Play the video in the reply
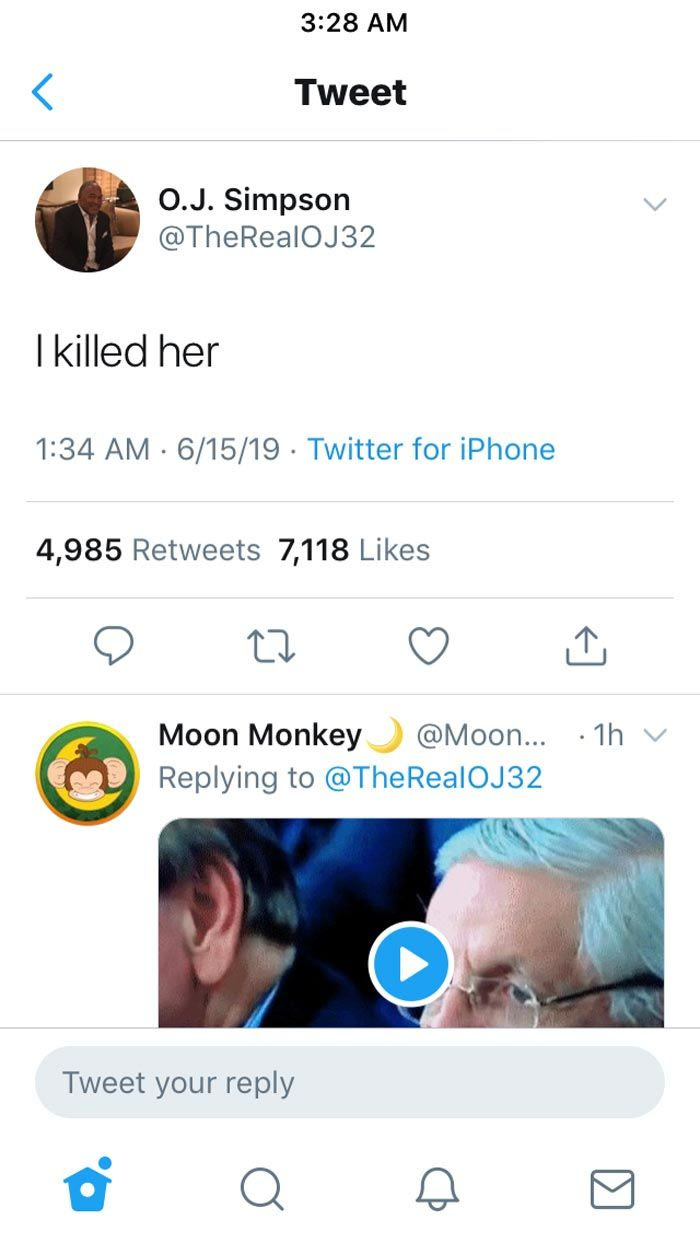This screenshot has width=700, height=1243. 411,964
